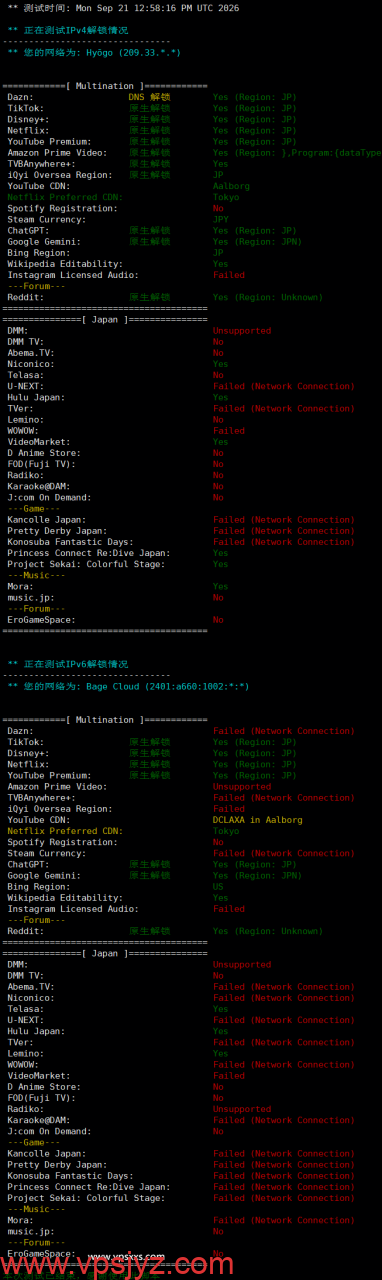This screenshot has width=382, height=1280.
Task: Click 'Failed (Network Connection)' next to IPv6 Dazn
Action: (283, 731)
